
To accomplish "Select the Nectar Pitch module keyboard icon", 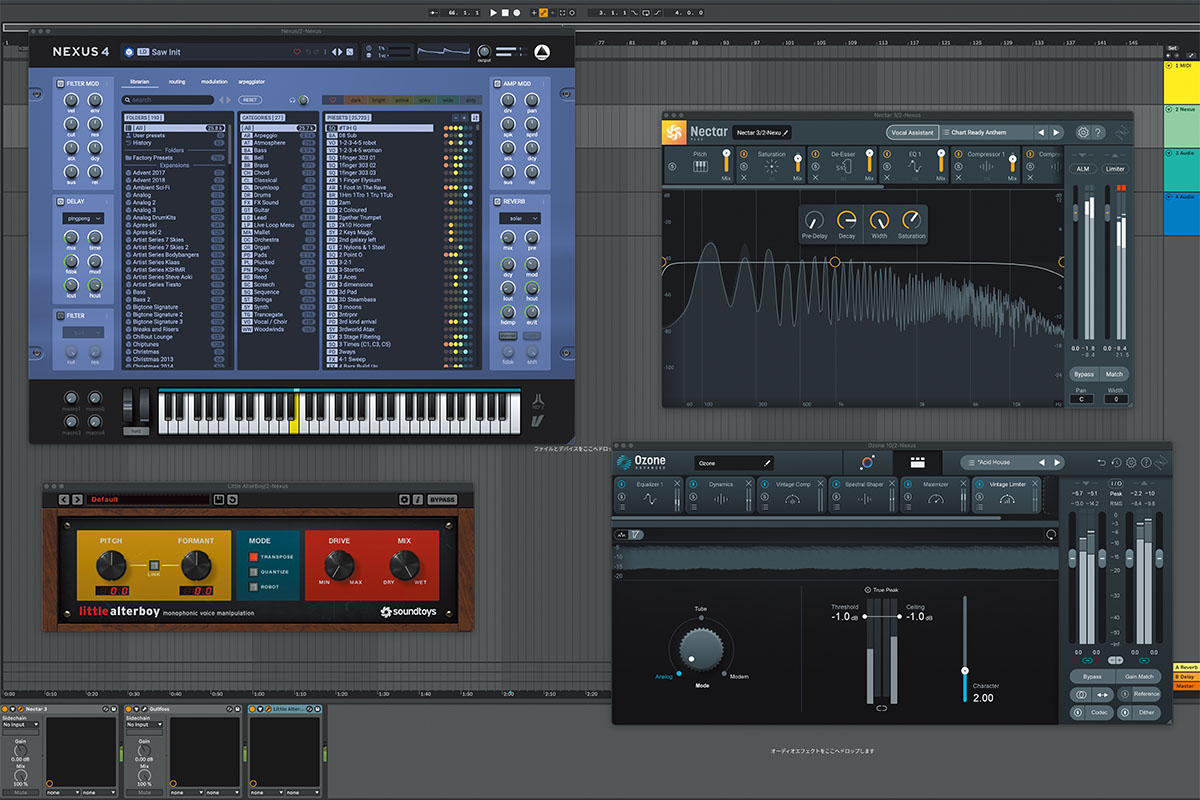I will click(x=699, y=166).
